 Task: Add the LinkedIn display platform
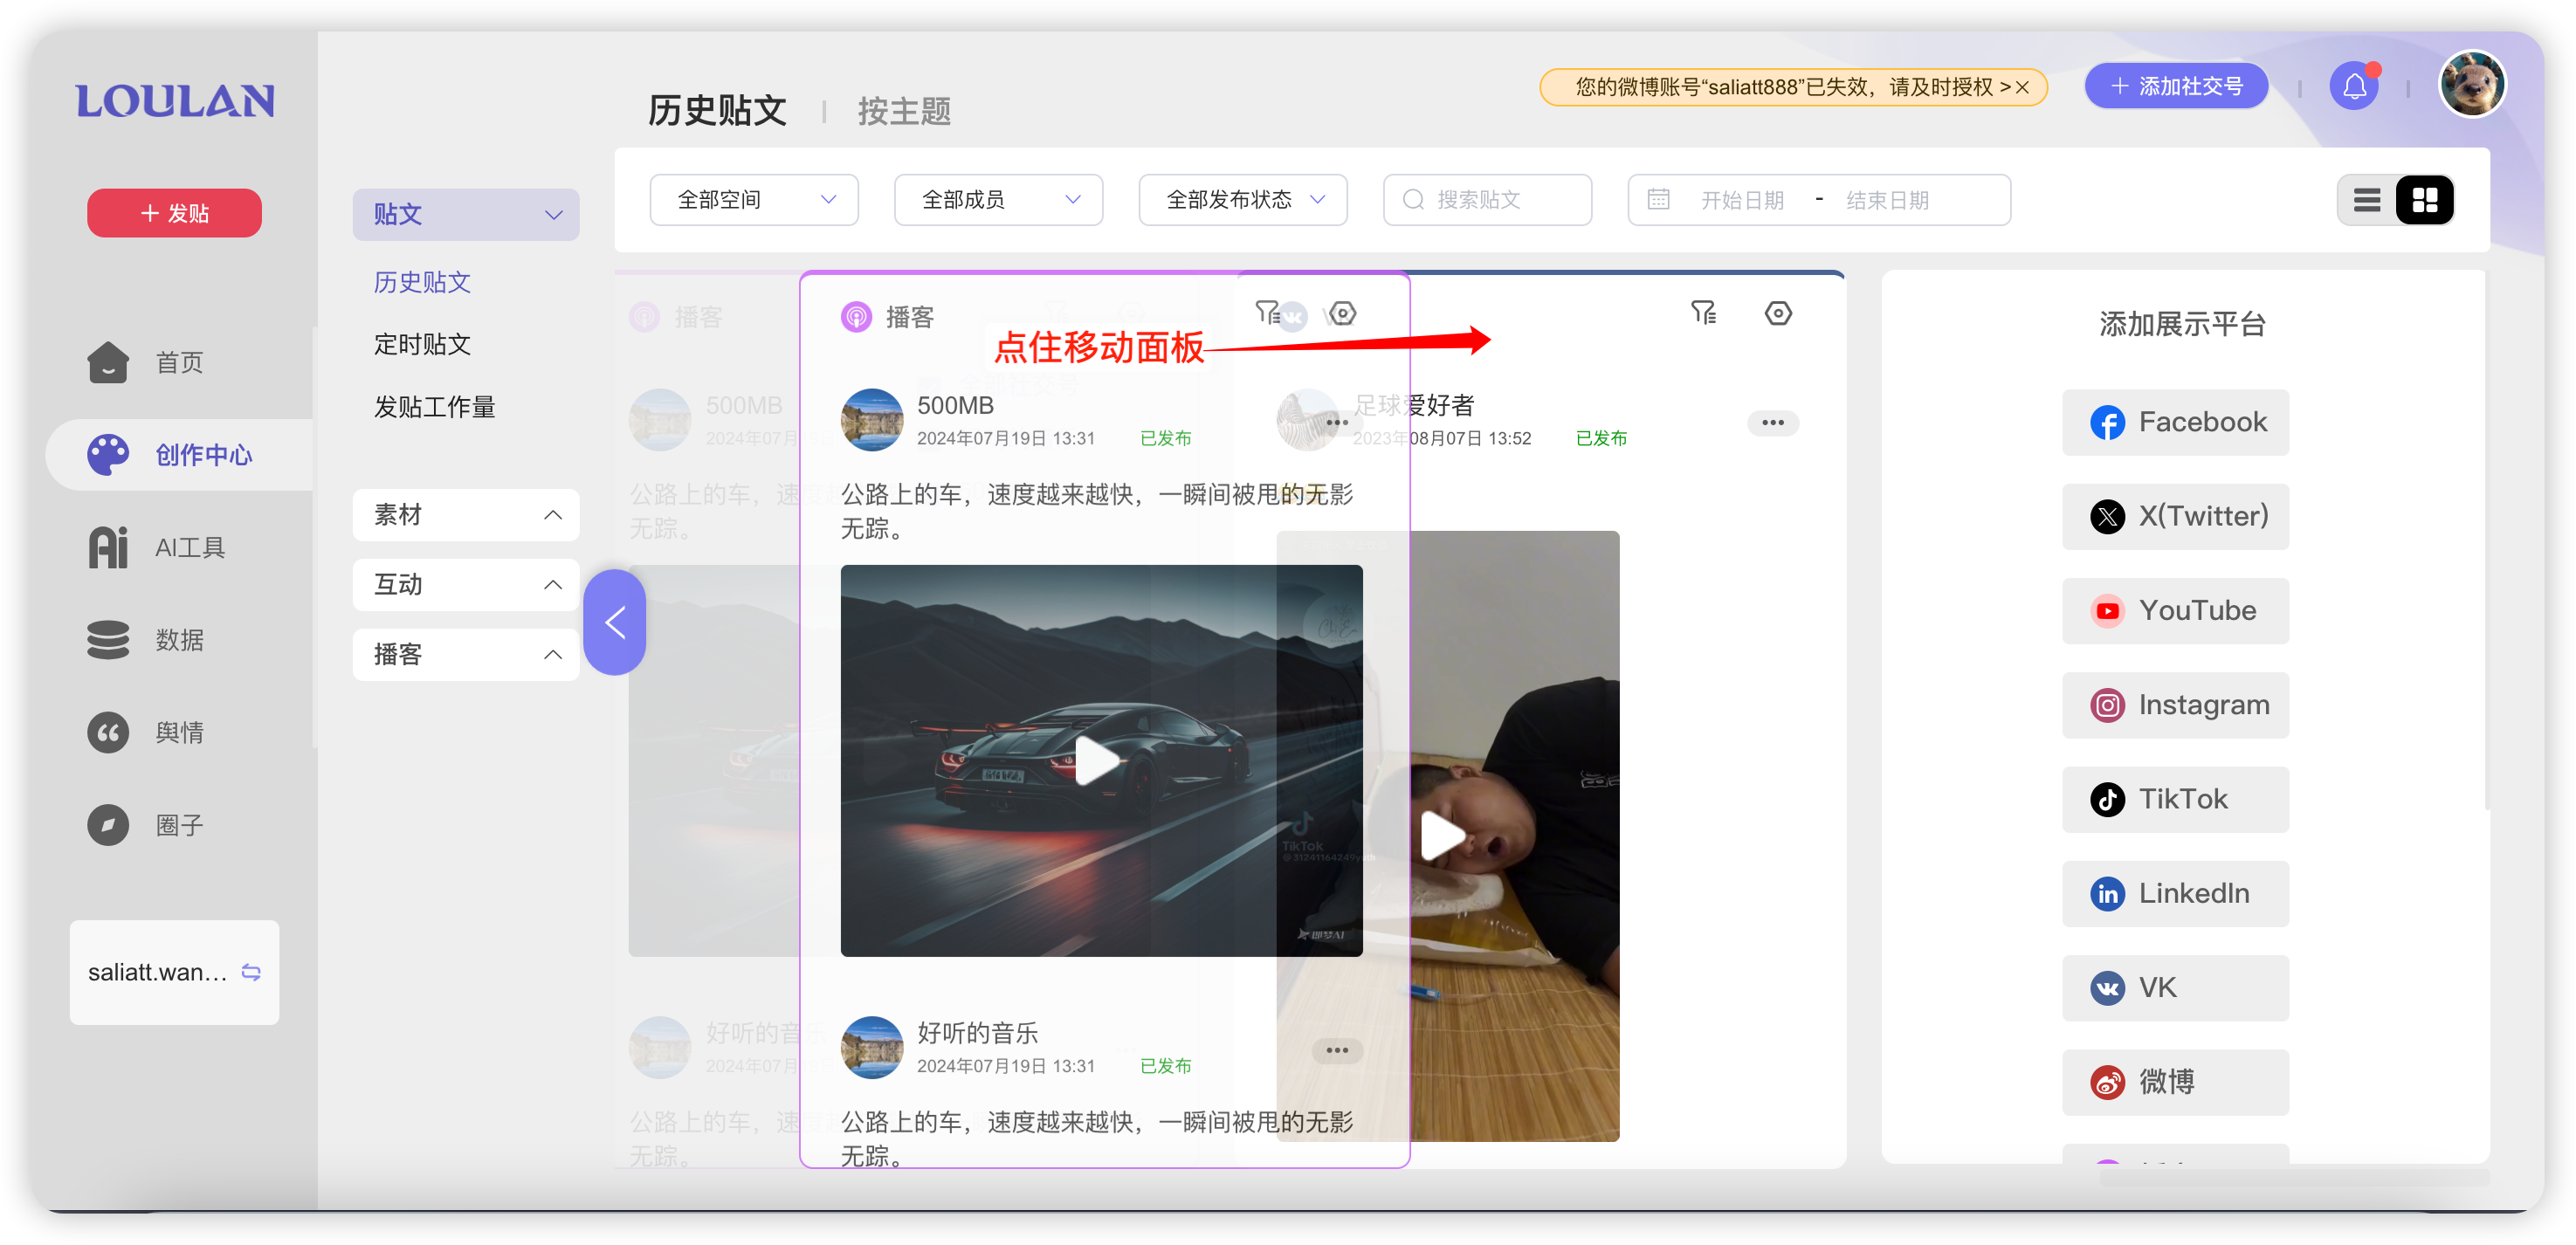(x=2175, y=893)
